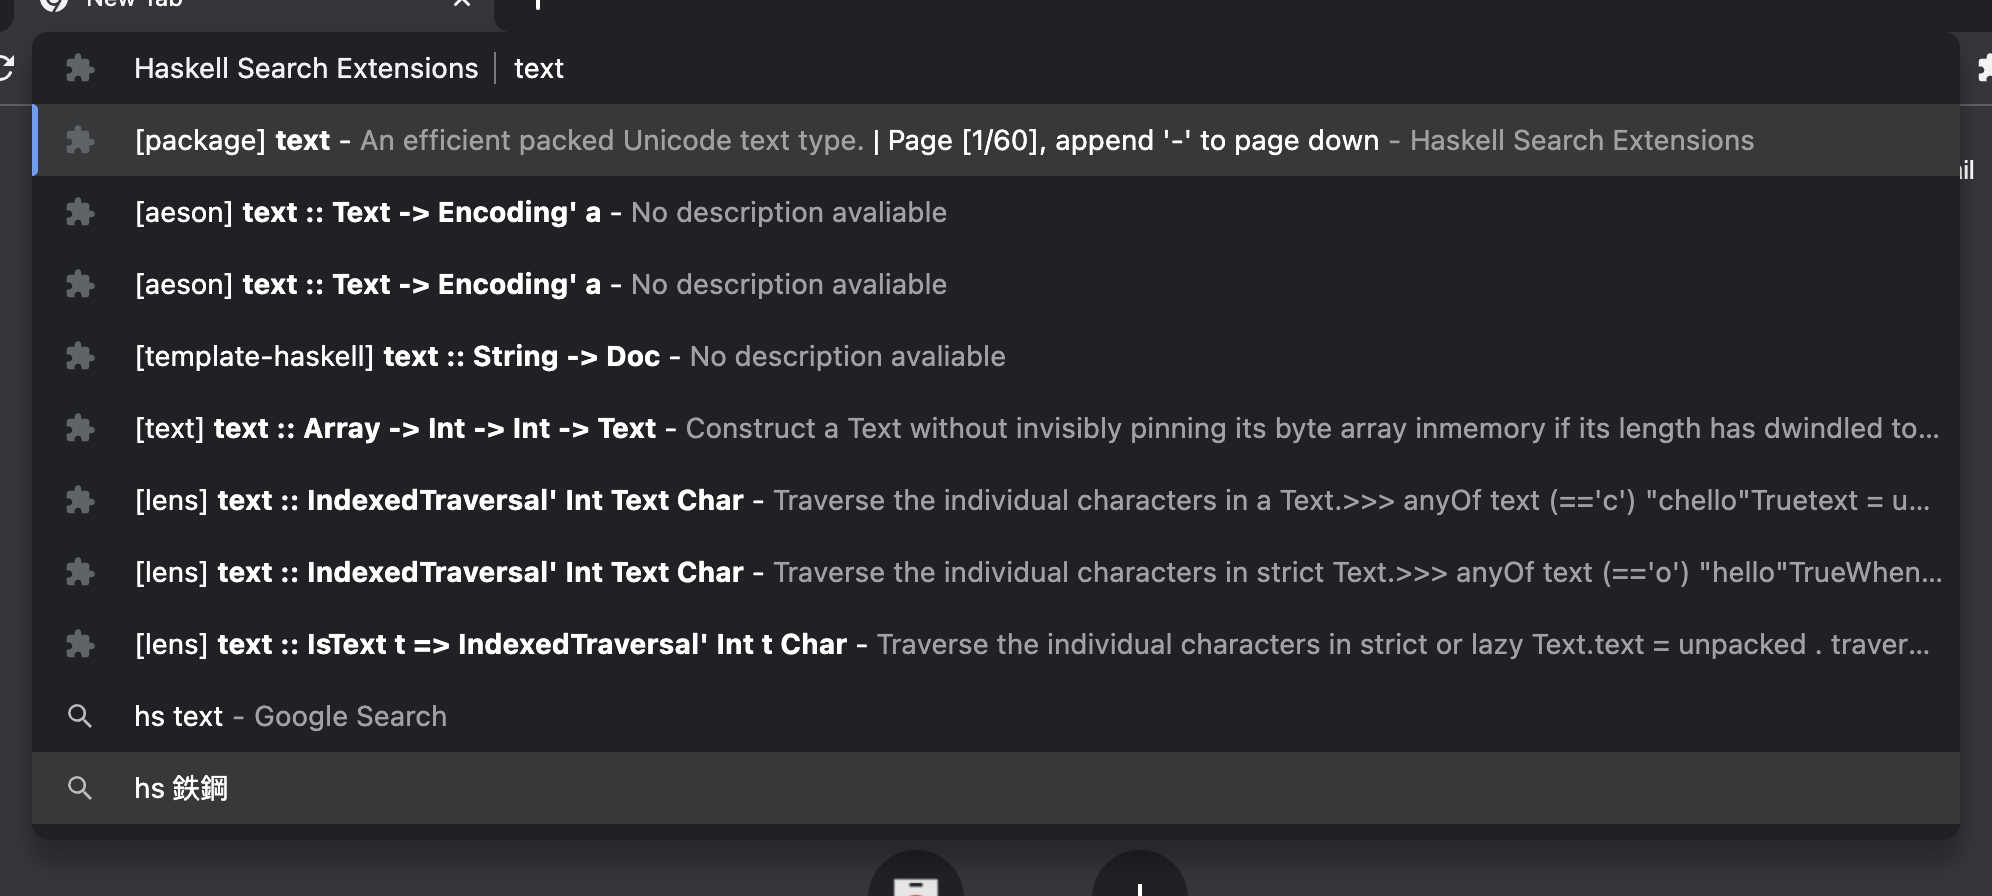
Task: Select the 'hs 鉄鋼' search suggestion
Action: (996, 788)
